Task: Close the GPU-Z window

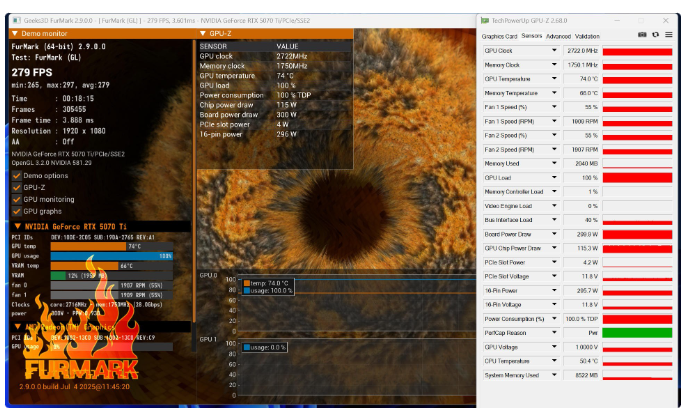Action: click(665, 21)
